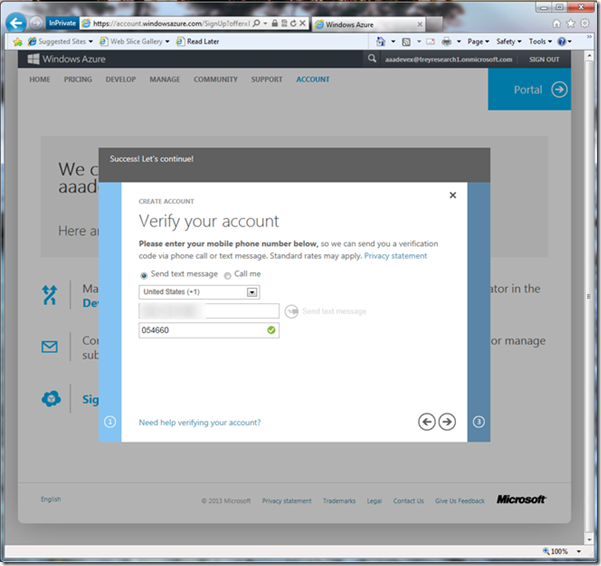601x566 pixels.
Task: Refresh the page with the reload icon
Action: (x=293, y=23)
